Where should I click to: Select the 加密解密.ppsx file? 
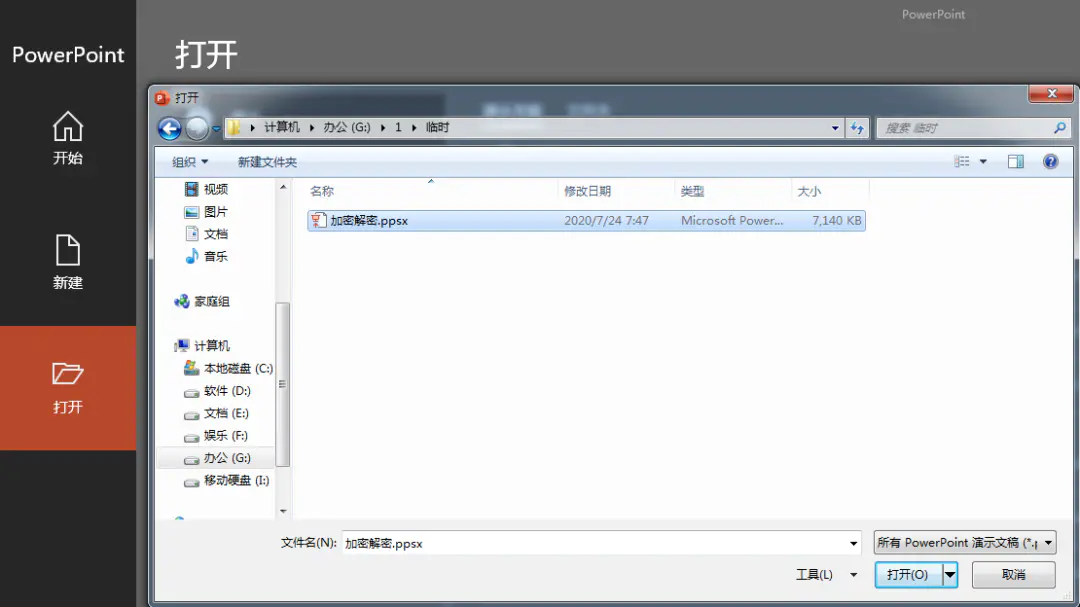pyautogui.click(x=368, y=221)
